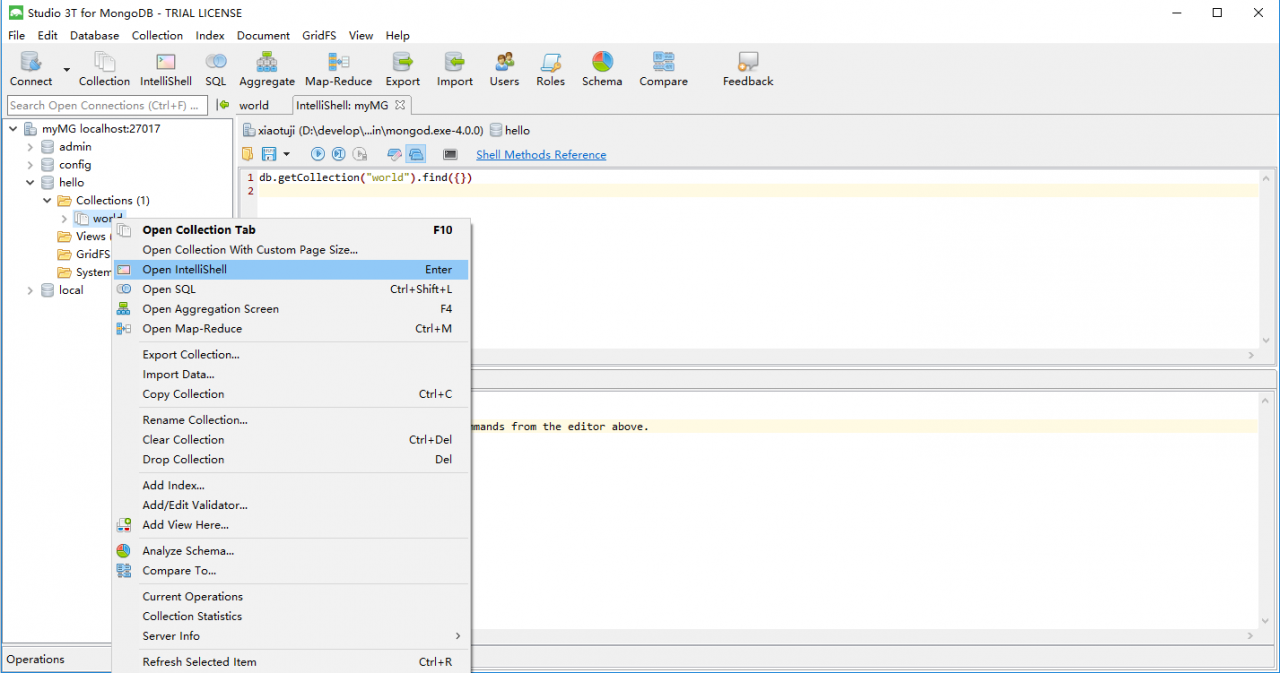Open the Schema analyzer icon
Image resolution: width=1280 pixels, height=673 pixels.
click(602, 68)
